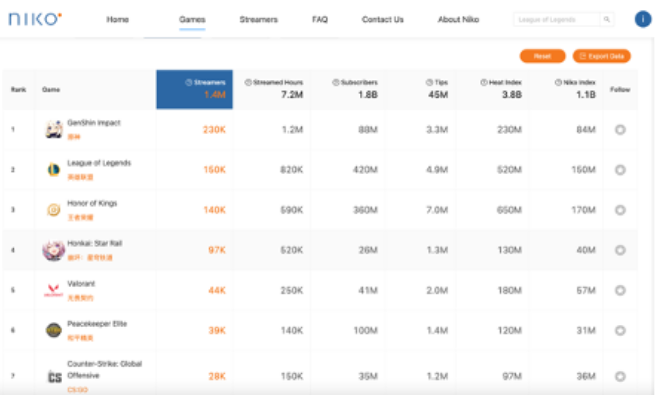Click the search magnifier icon
The image size is (655, 395).
coord(607,20)
